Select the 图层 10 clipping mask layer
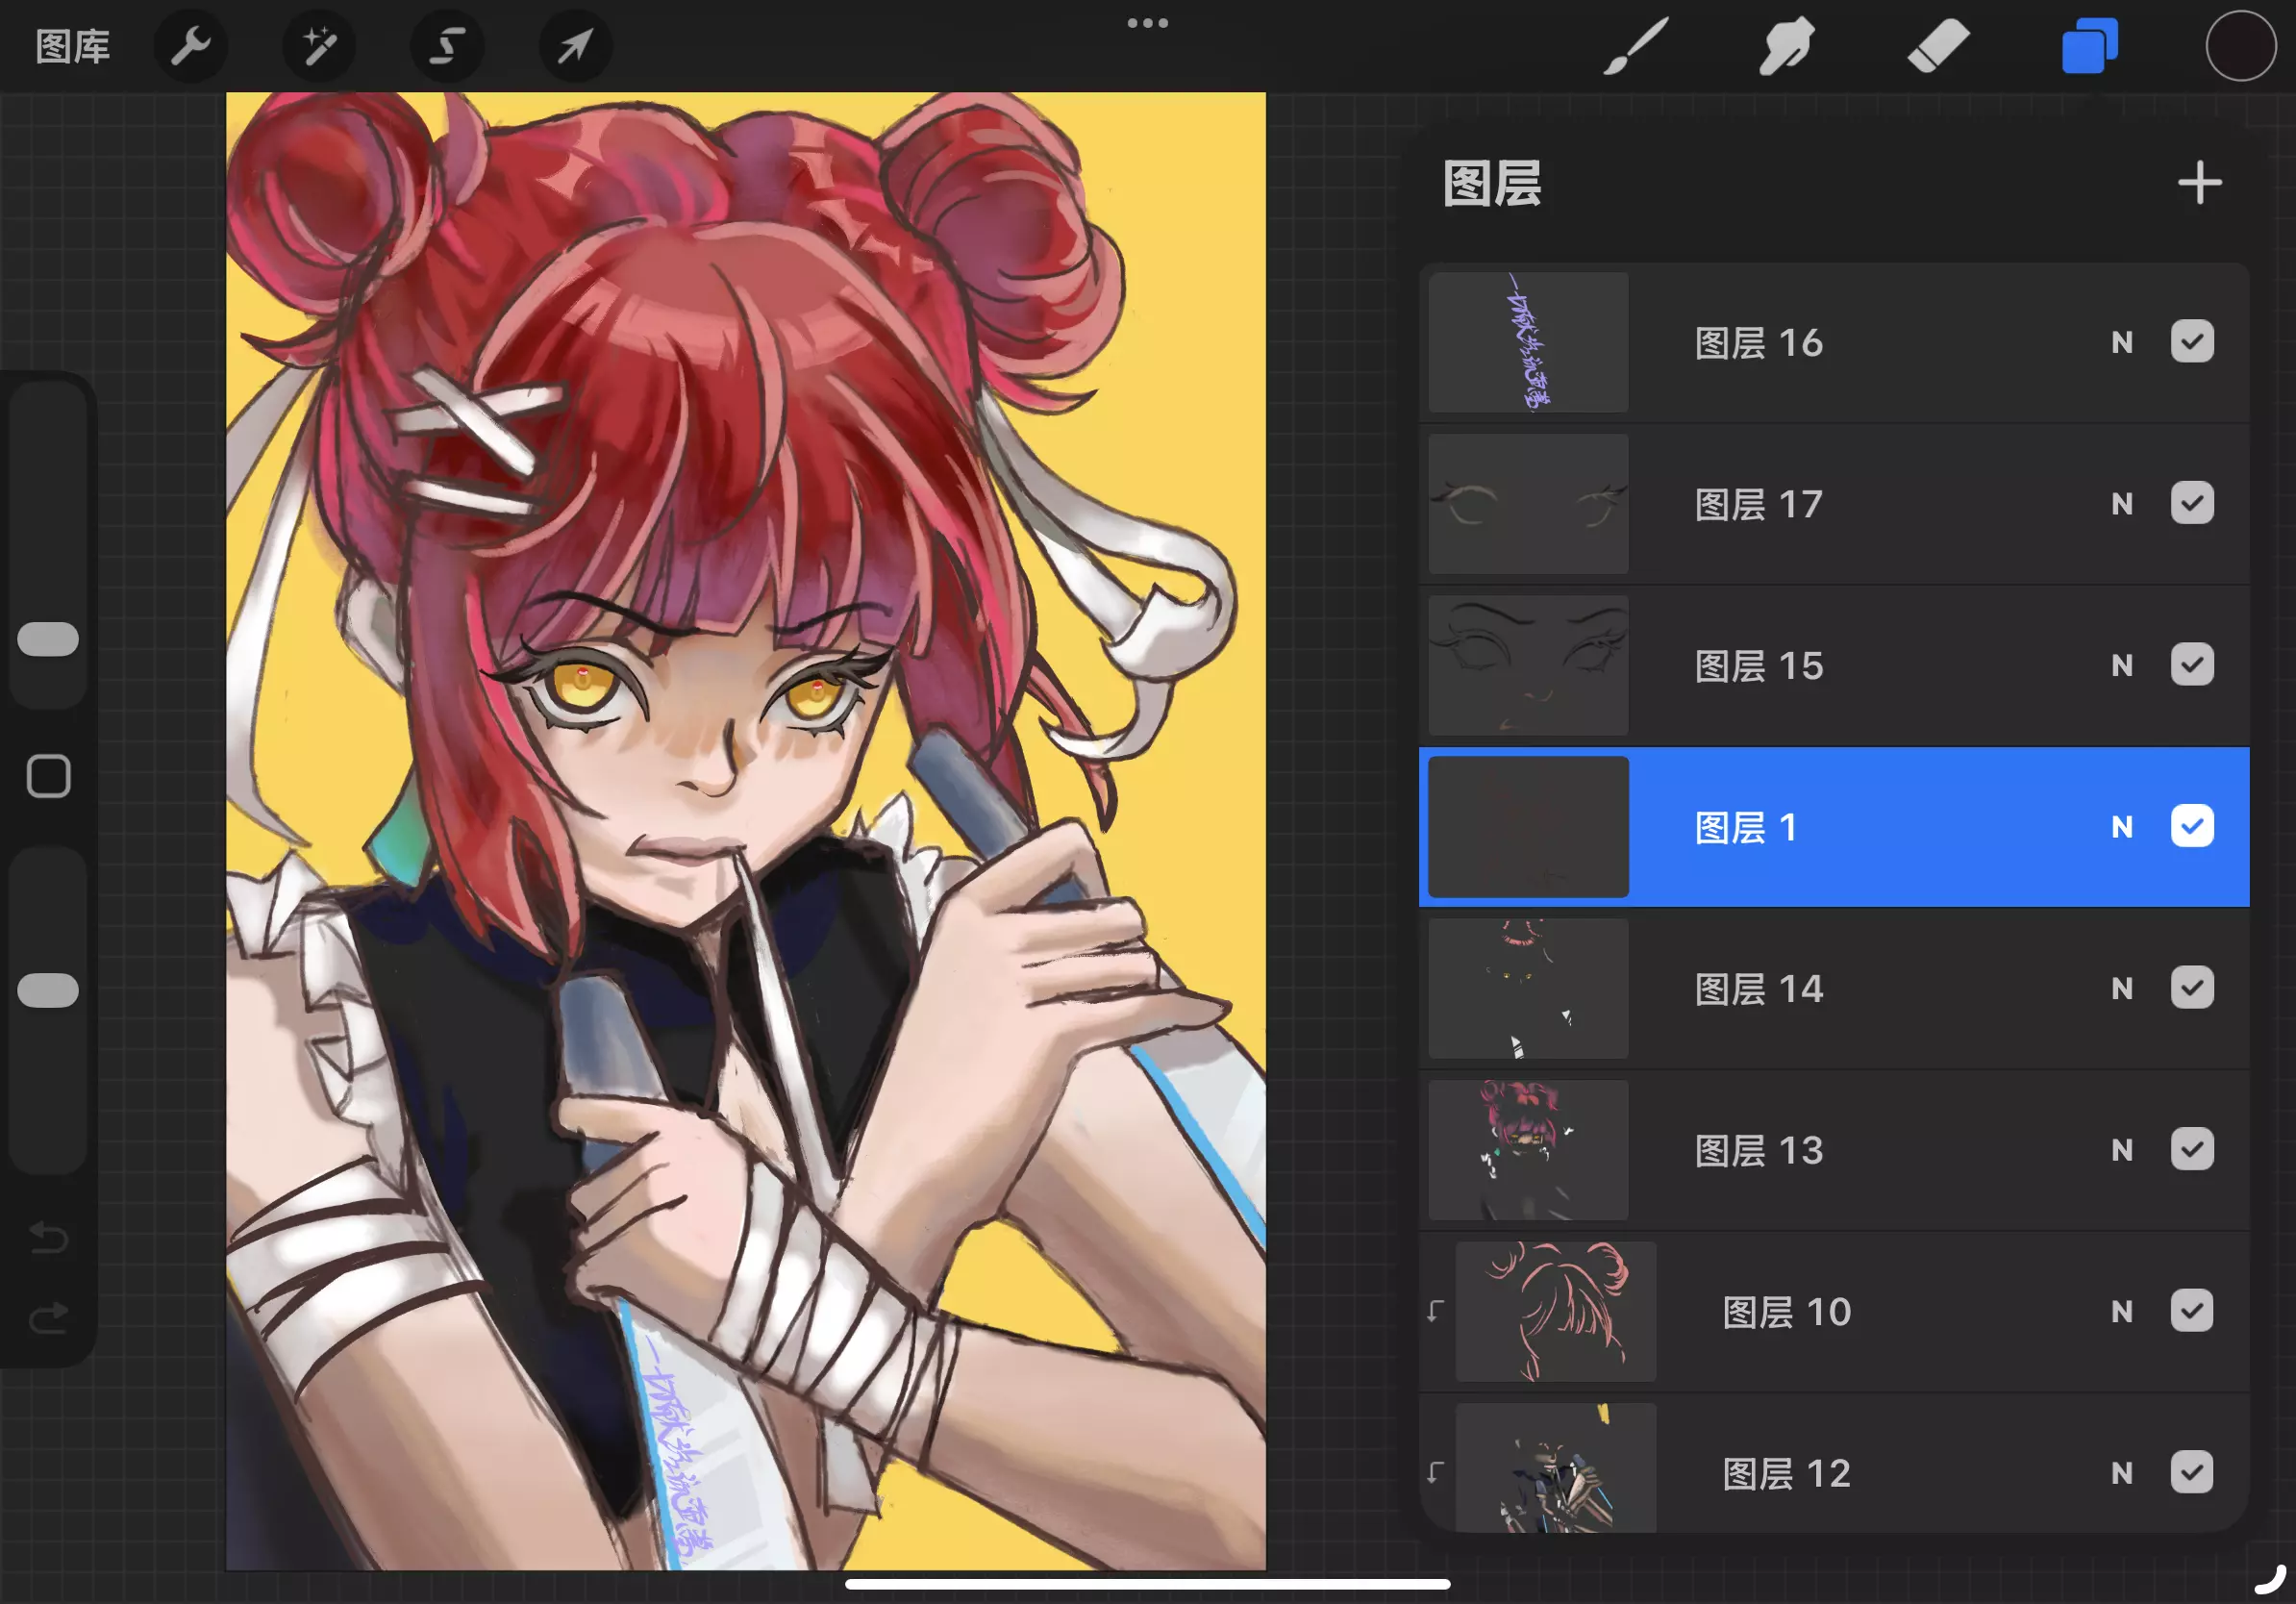The height and width of the screenshot is (1604, 2296). 1786,1311
